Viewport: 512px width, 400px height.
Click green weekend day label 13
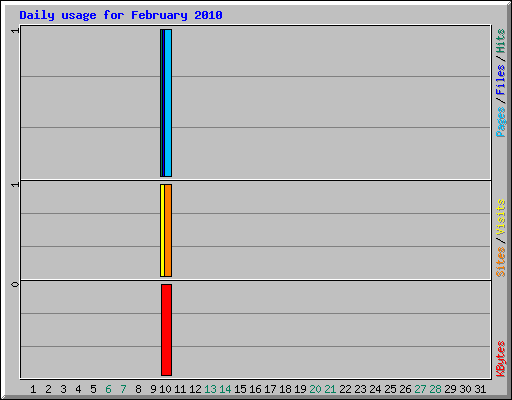210,389
